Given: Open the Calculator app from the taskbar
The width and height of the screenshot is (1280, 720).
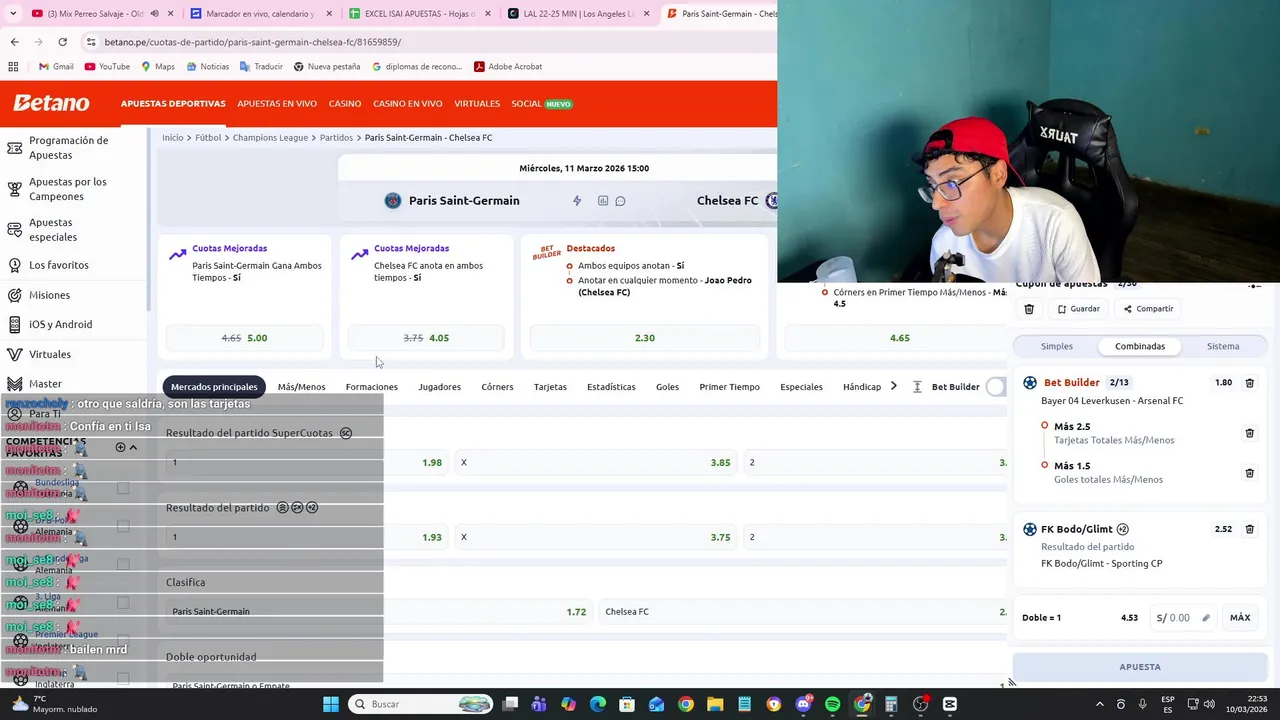Looking at the screenshot, I should 891,704.
